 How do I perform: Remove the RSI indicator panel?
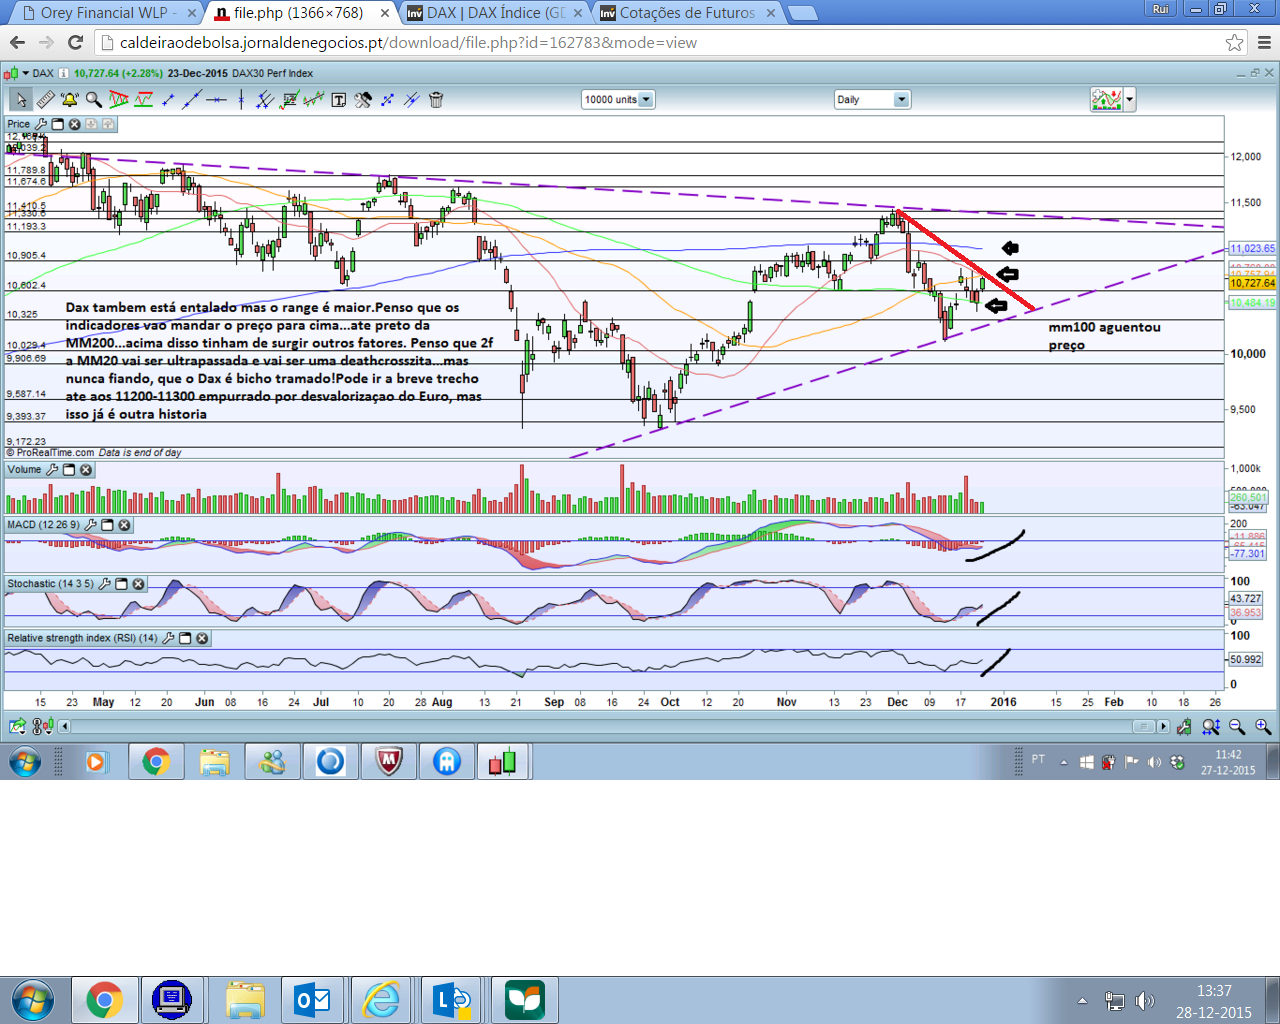coord(202,638)
